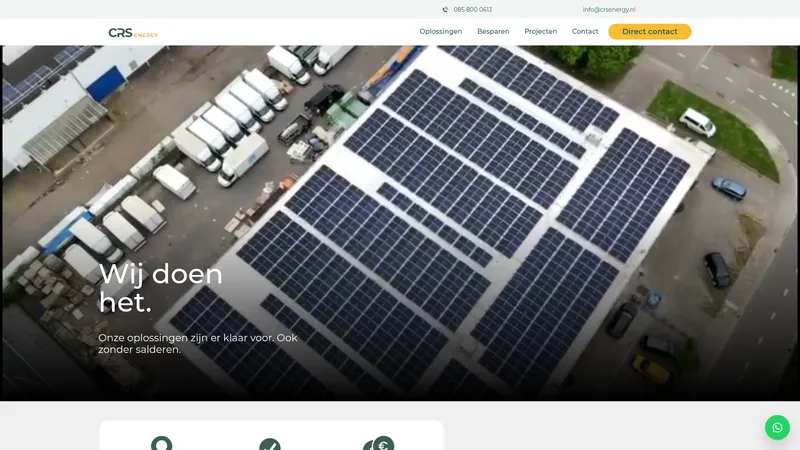This screenshot has width=800, height=450.
Task: Click the euro coin icon in the white card
Action: point(379,443)
